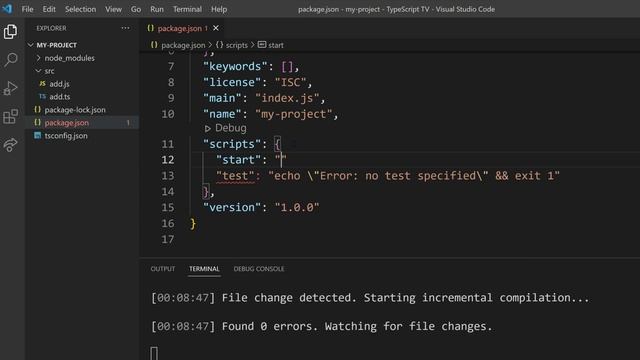Click the TS icon of add.ts

pyautogui.click(x=42, y=97)
